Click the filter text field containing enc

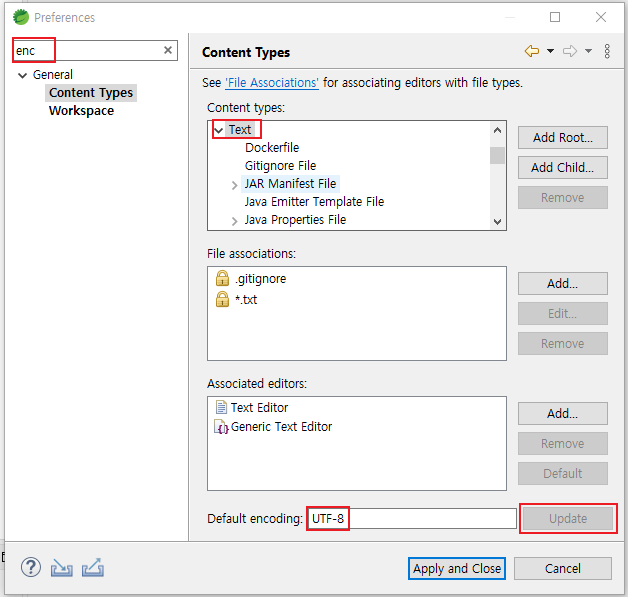(x=95, y=50)
